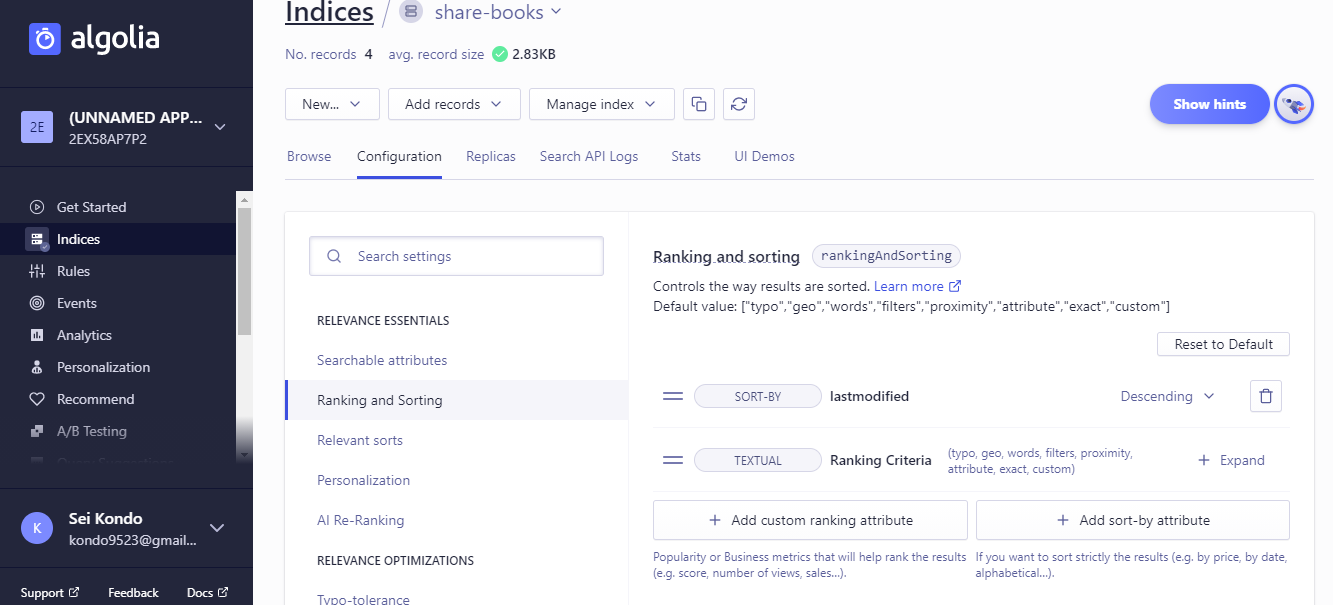This screenshot has height=605, width=1333.
Task: Click the copy index icon button
Action: coord(699,104)
